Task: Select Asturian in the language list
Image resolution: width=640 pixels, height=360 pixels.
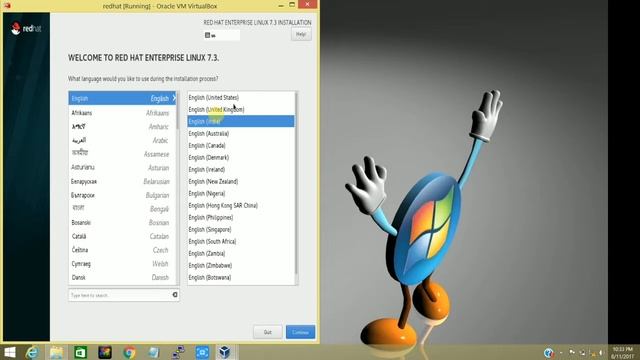Action: coord(122,167)
